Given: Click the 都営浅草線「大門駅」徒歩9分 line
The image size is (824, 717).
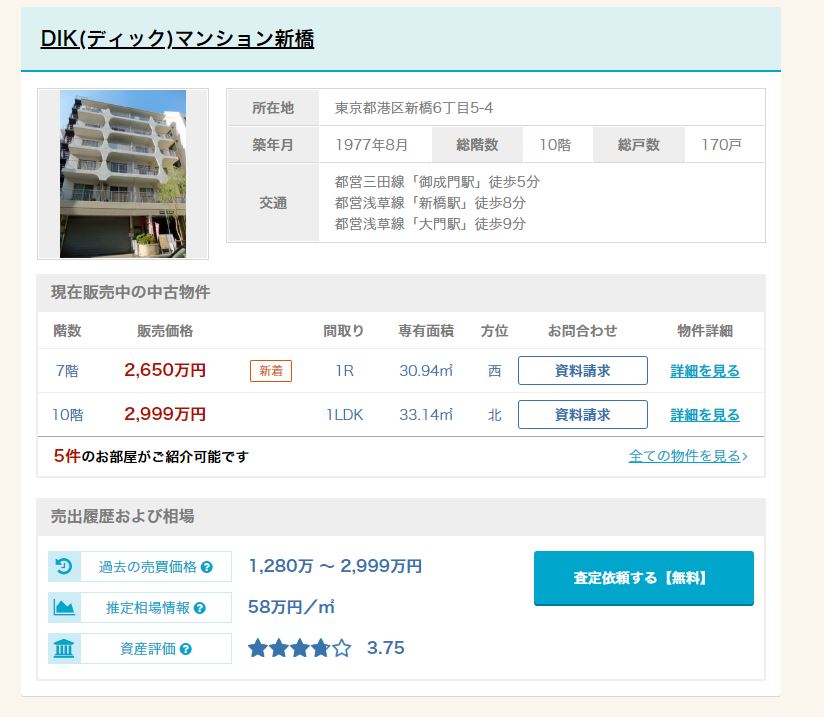Looking at the screenshot, I should (430, 224).
